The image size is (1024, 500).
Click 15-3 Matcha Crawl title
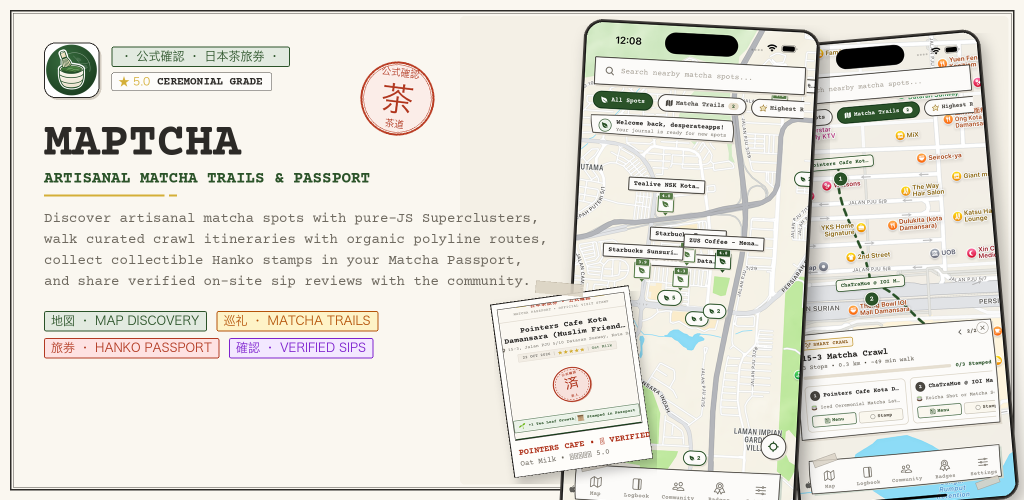[844, 356]
